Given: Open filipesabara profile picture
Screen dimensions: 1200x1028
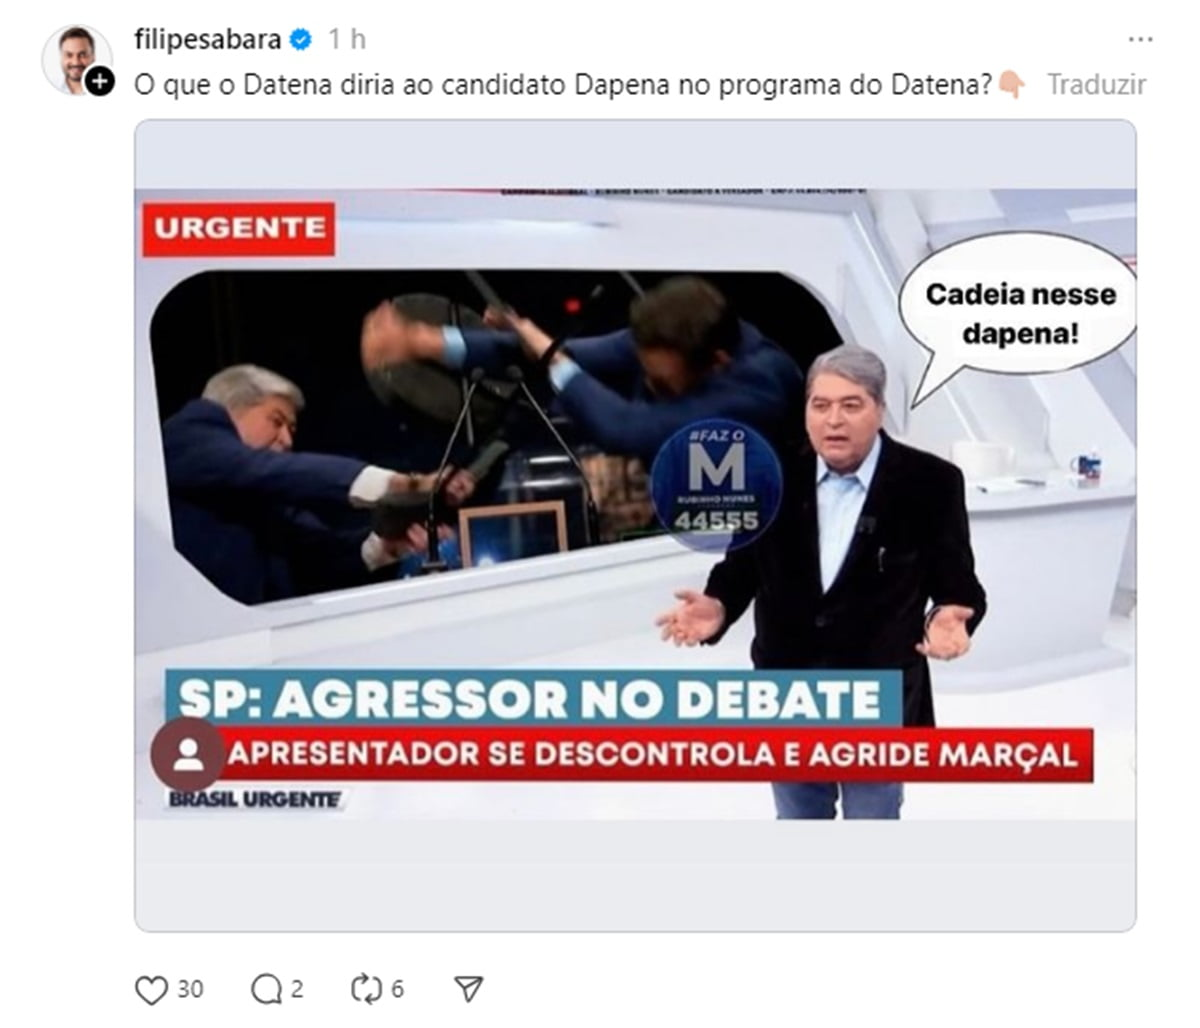Looking at the screenshot, I should [75, 60].
